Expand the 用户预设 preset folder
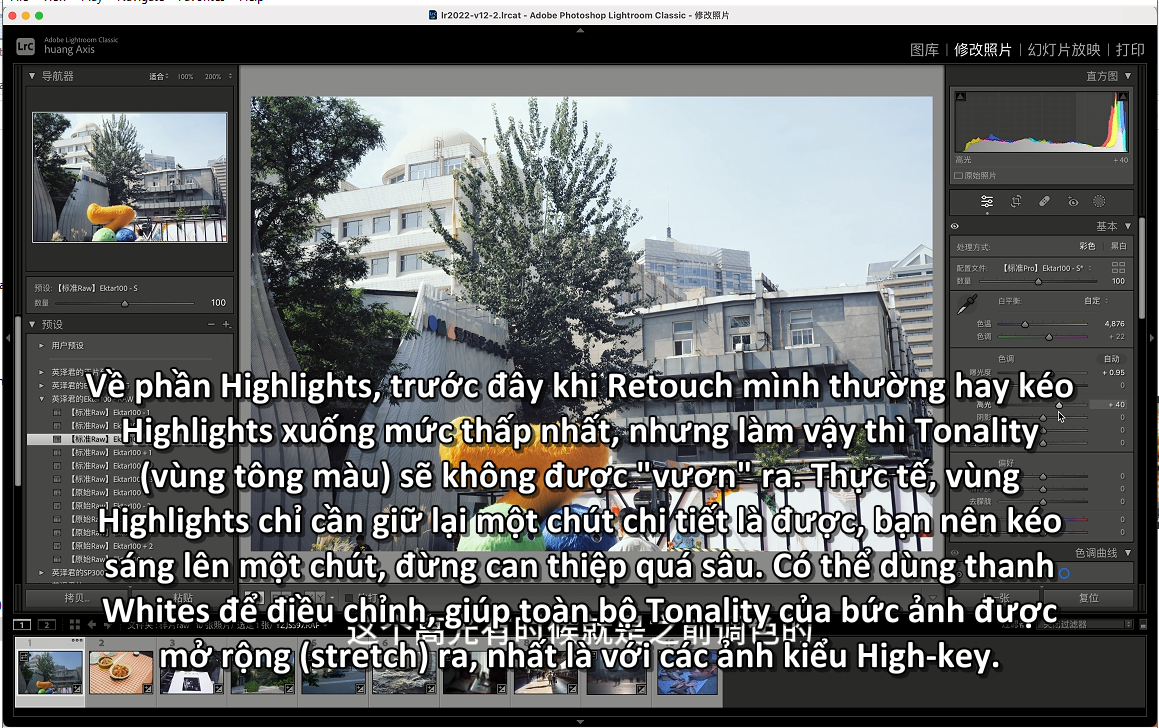Viewport: 1159px width, 728px height. coord(41,345)
